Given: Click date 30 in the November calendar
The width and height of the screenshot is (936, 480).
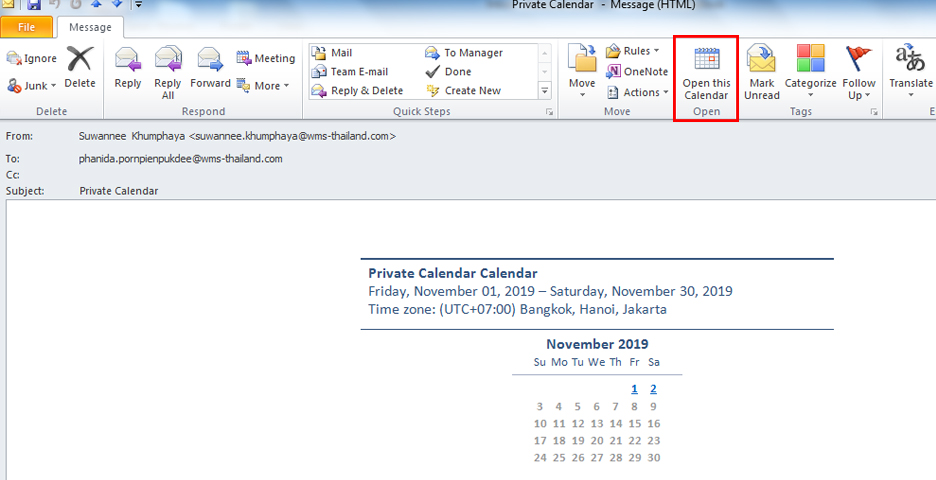Looking at the screenshot, I should [654, 458].
